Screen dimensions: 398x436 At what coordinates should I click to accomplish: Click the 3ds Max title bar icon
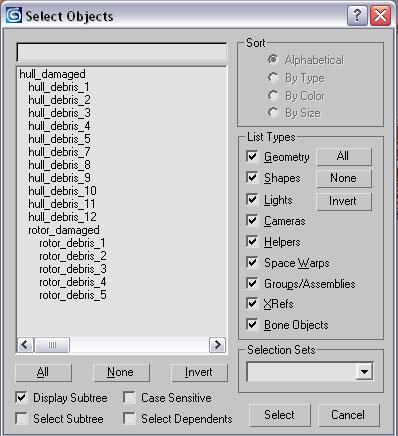14,15
